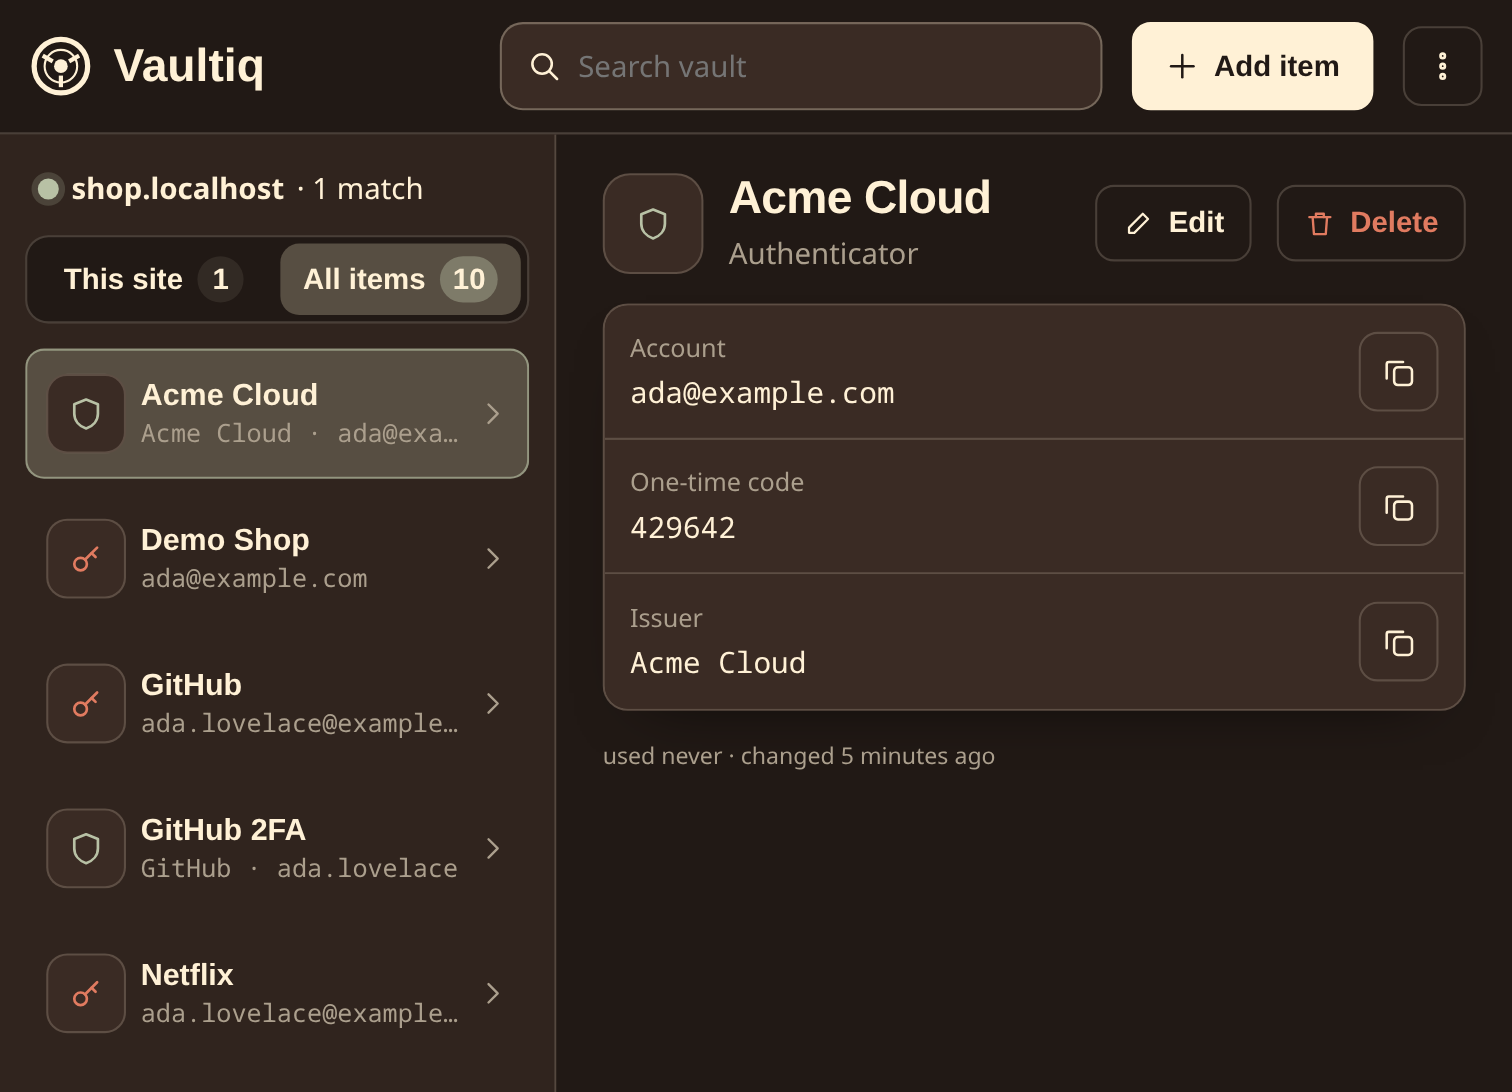Click the Netflix key icon
1512x1092 pixels.
click(86, 994)
